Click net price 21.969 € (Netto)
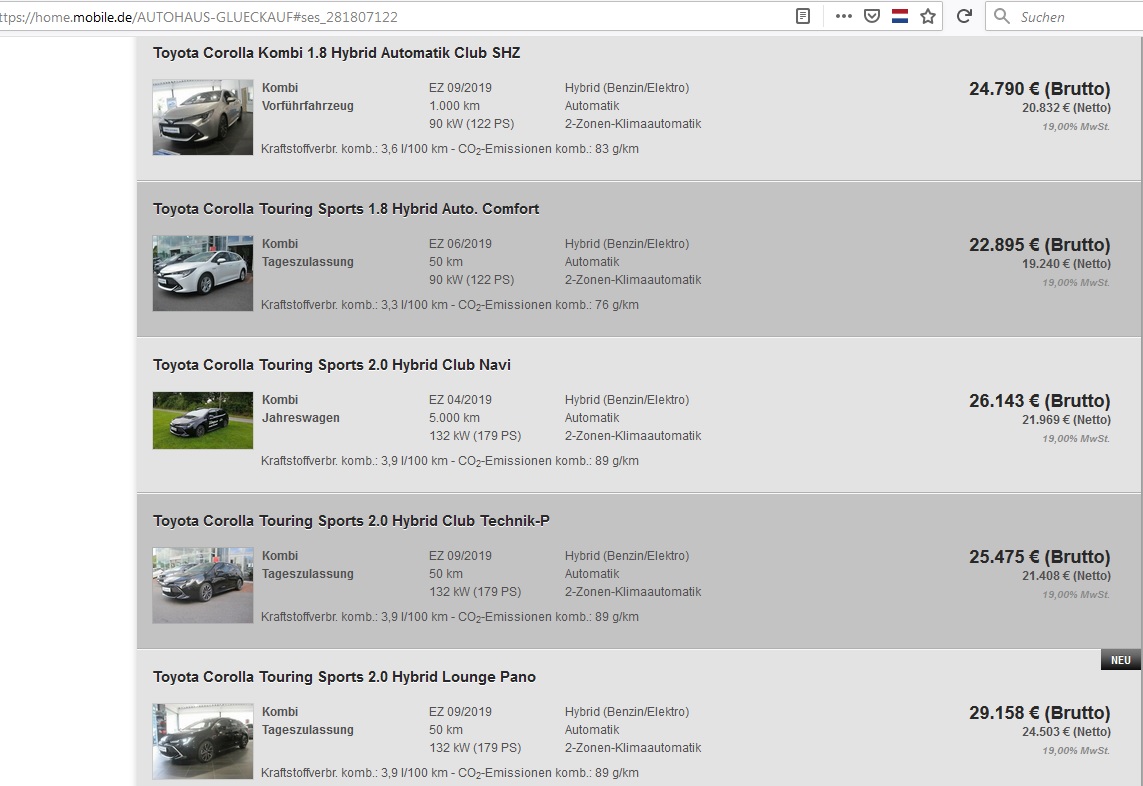The image size is (1143, 786). (1066, 420)
